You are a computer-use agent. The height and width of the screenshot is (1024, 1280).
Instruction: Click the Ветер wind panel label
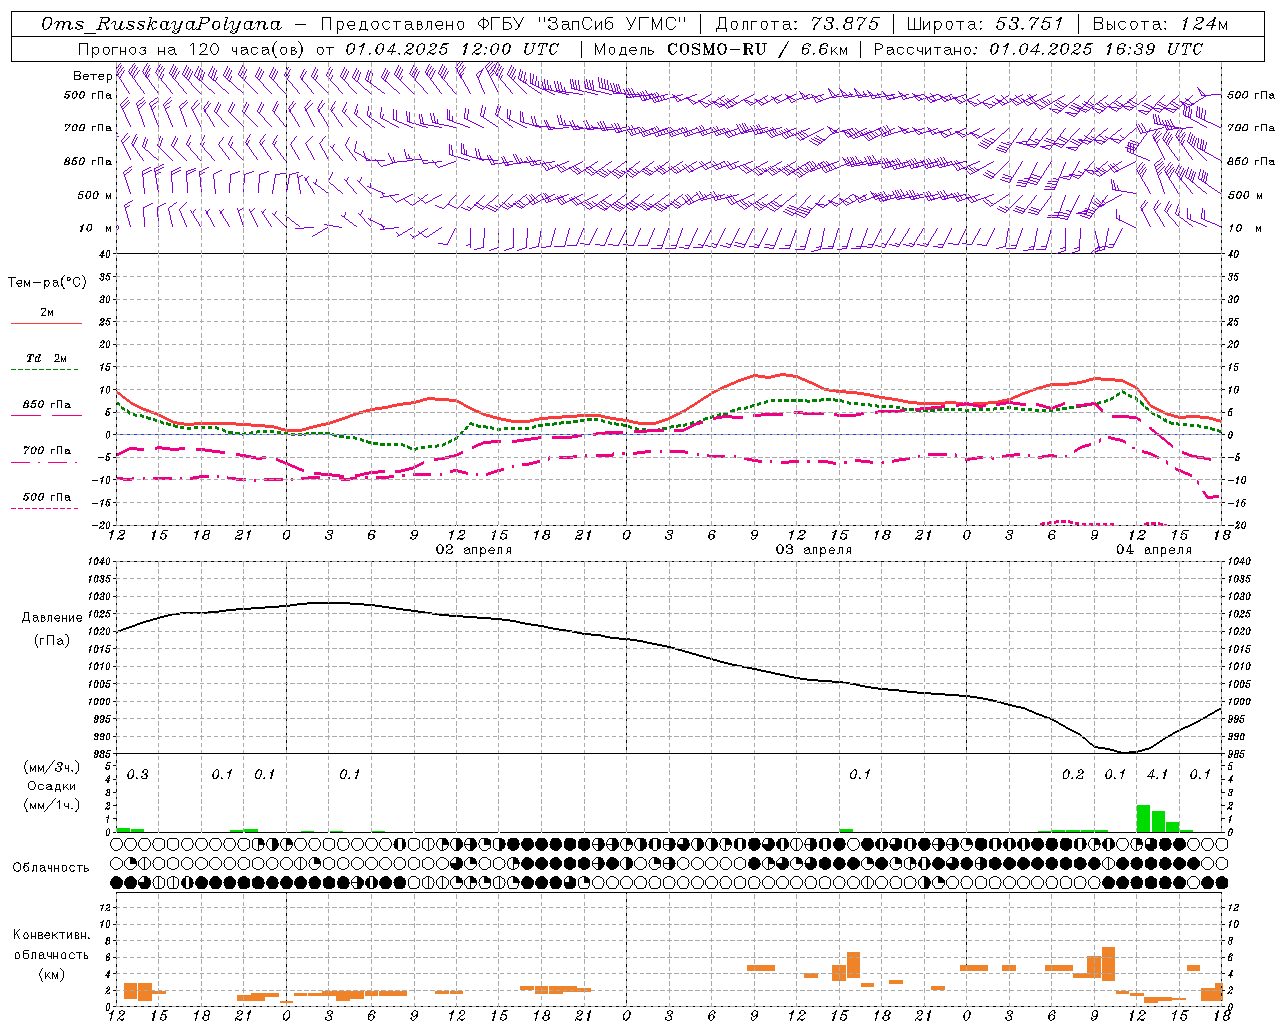pyautogui.click(x=93, y=76)
